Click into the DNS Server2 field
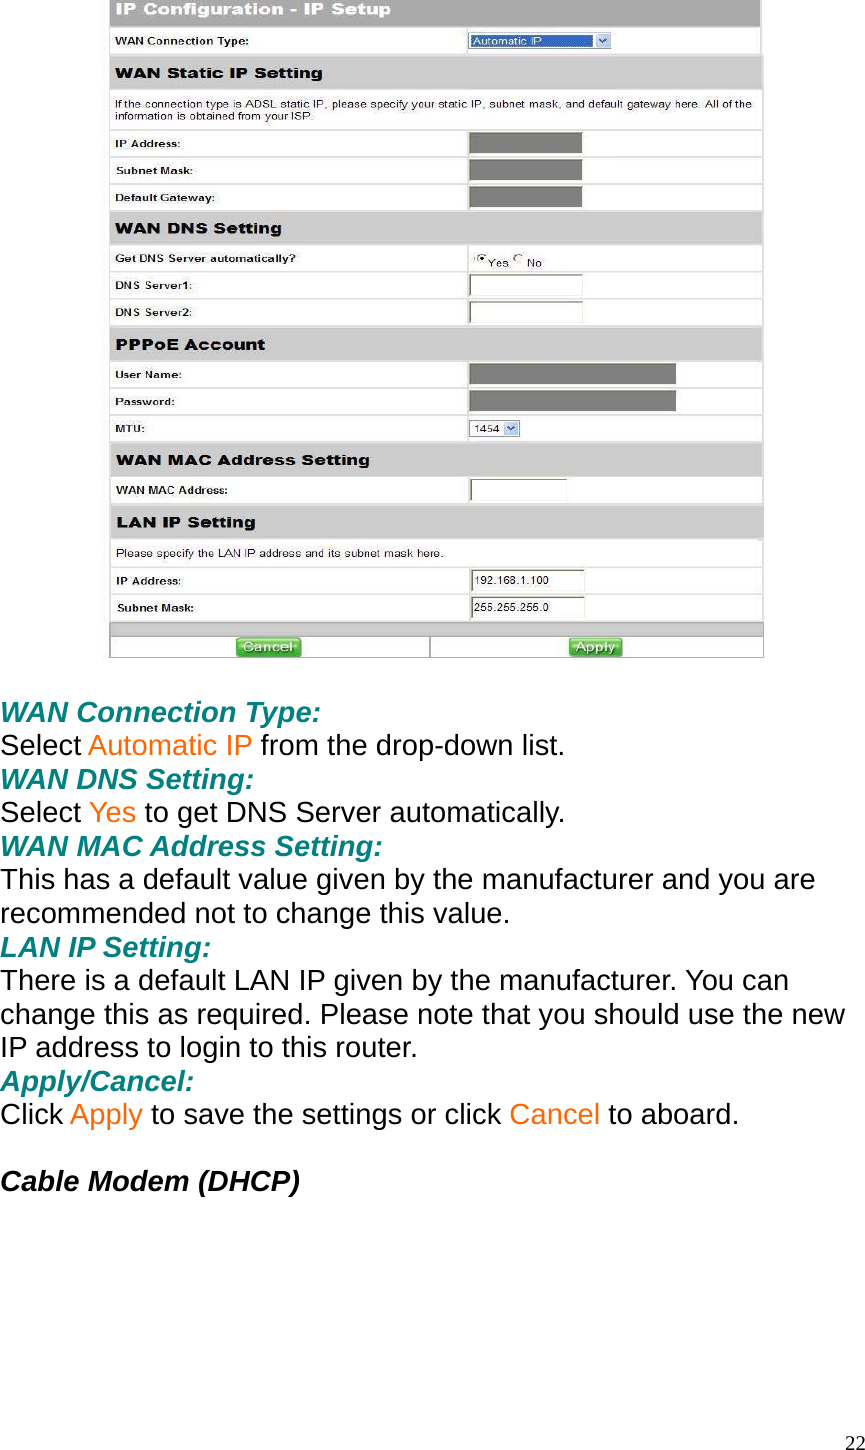Viewport: 865px width, 1450px height. (525, 312)
